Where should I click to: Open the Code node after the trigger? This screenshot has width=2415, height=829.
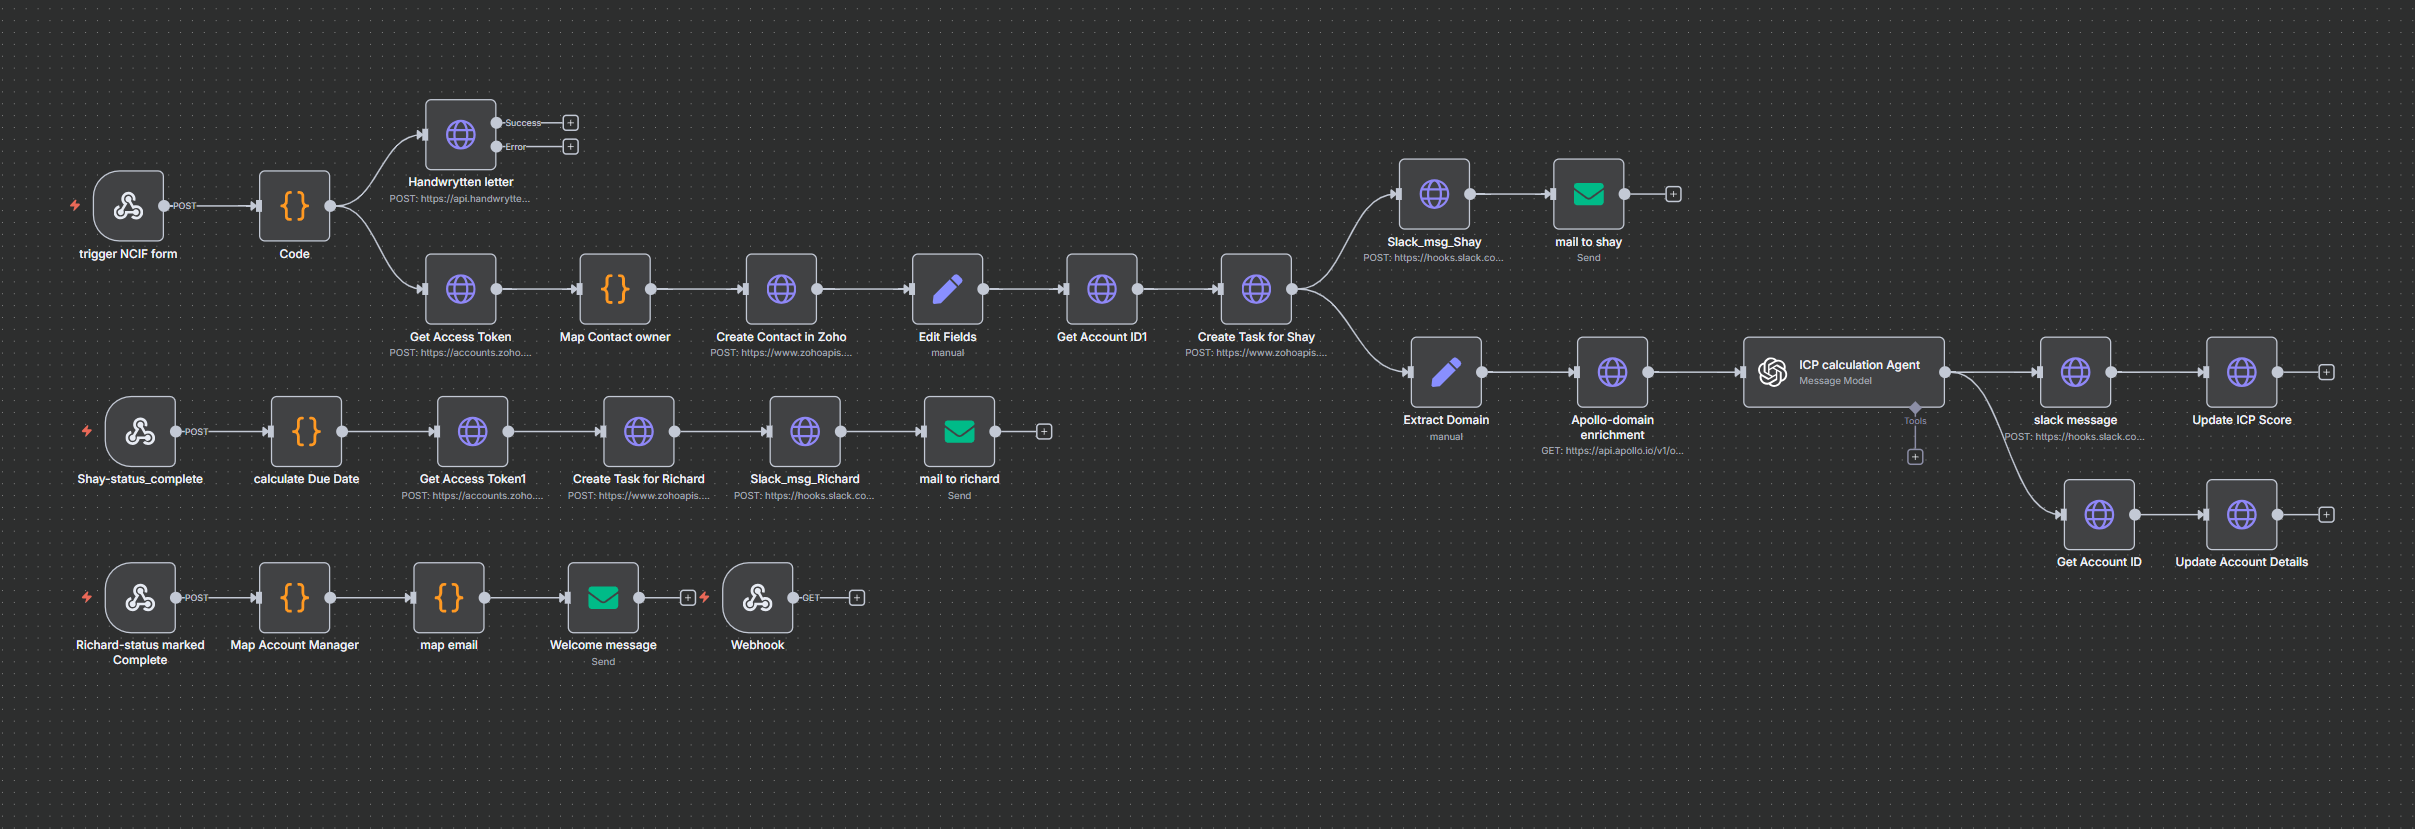(x=294, y=206)
